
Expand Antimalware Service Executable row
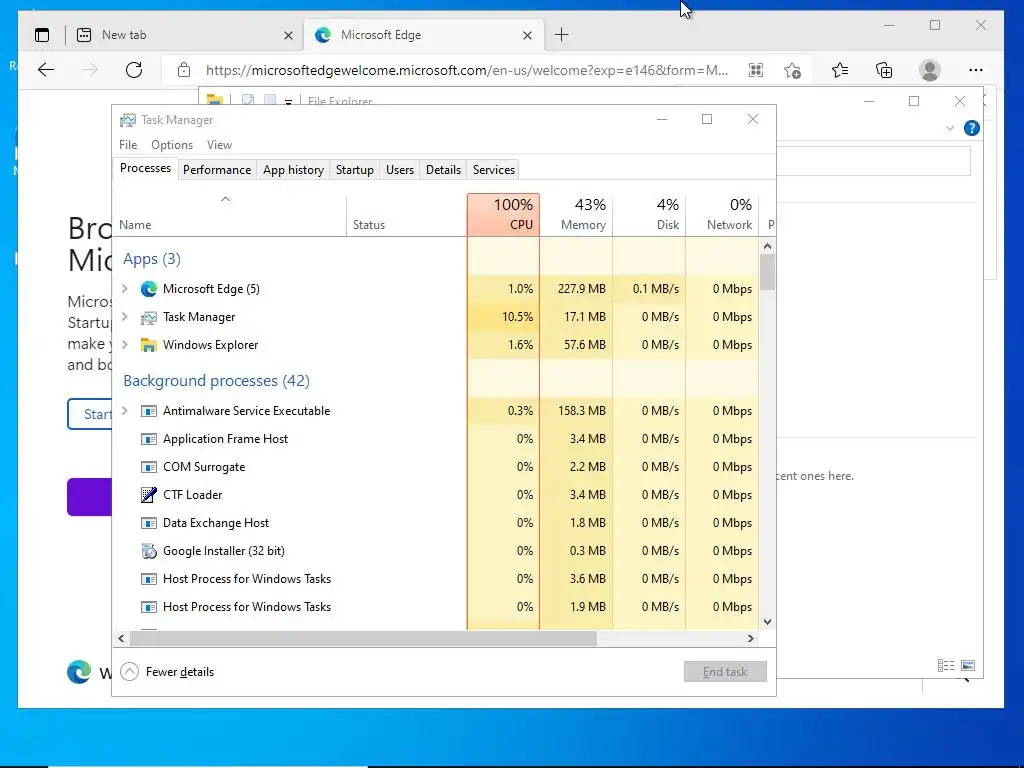pyautogui.click(x=125, y=410)
